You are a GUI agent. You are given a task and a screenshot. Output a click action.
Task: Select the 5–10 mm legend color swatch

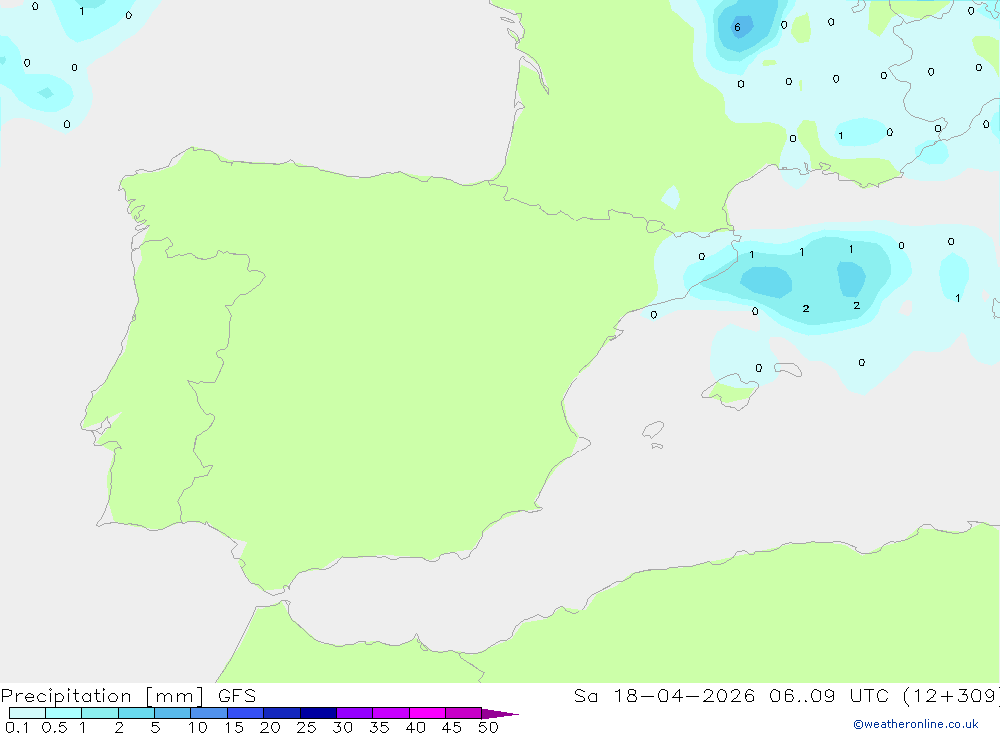pos(173,713)
